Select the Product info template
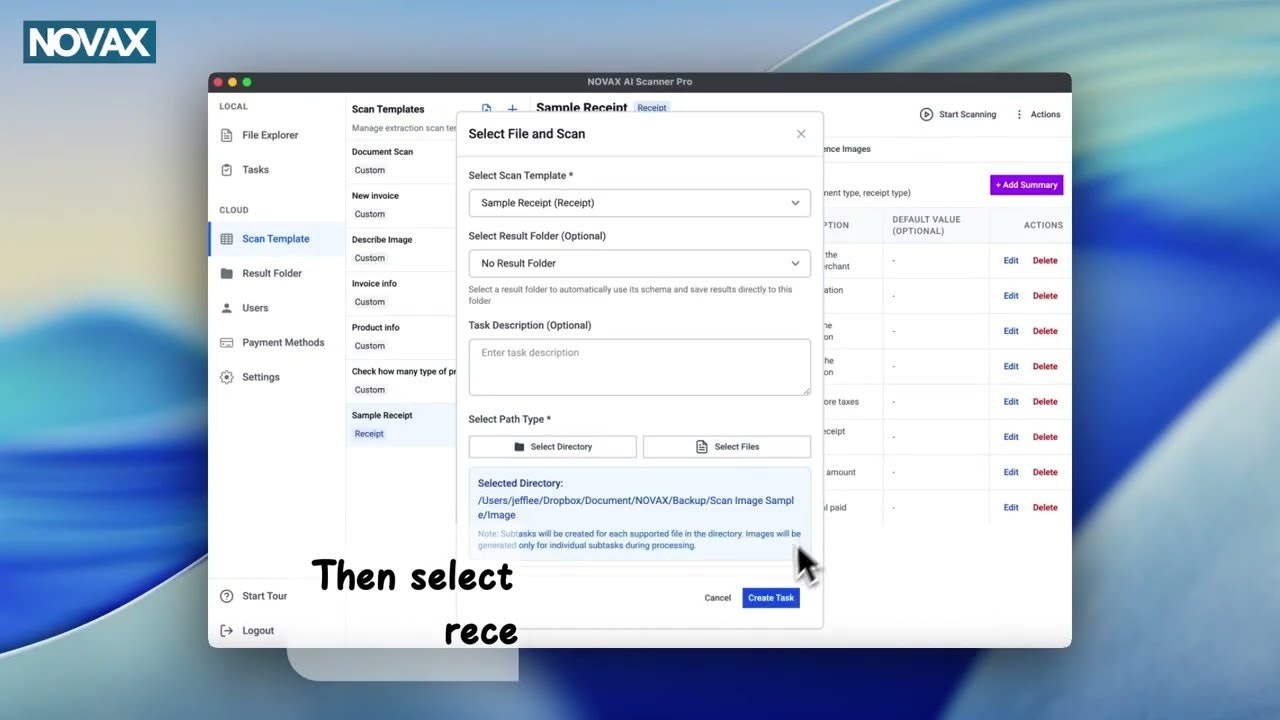The image size is (1280, 720). pyautogui.click(x=402, y=337)
